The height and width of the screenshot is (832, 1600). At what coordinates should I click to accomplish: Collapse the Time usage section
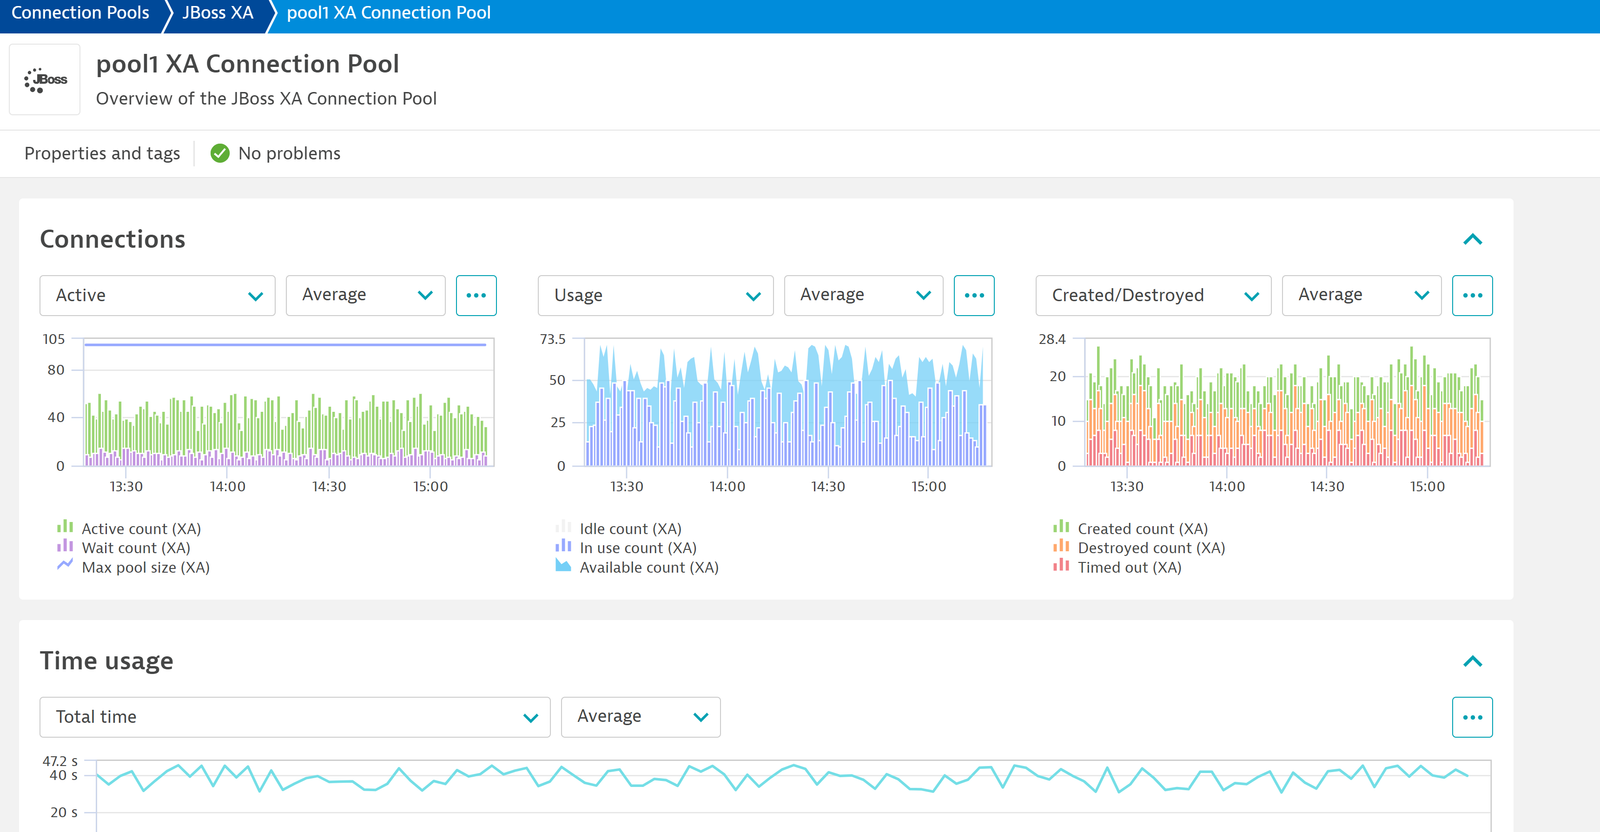[x=1472, y=661]
